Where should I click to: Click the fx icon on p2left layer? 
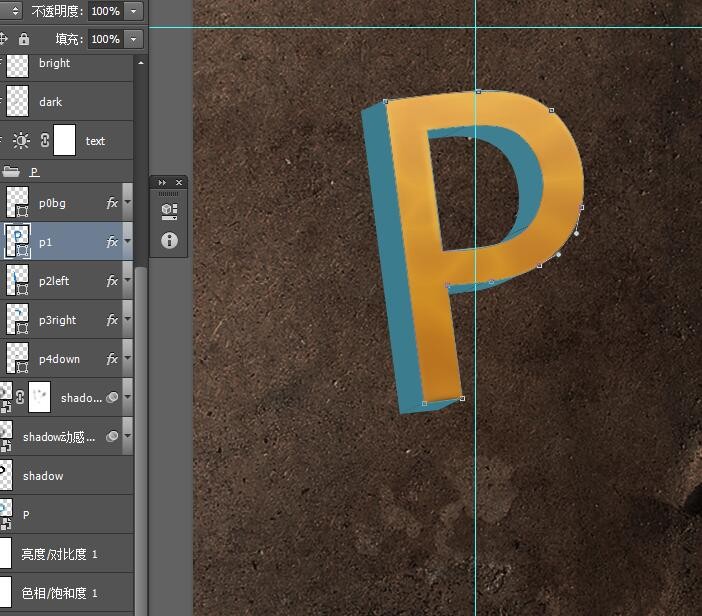tap(112, 281)
